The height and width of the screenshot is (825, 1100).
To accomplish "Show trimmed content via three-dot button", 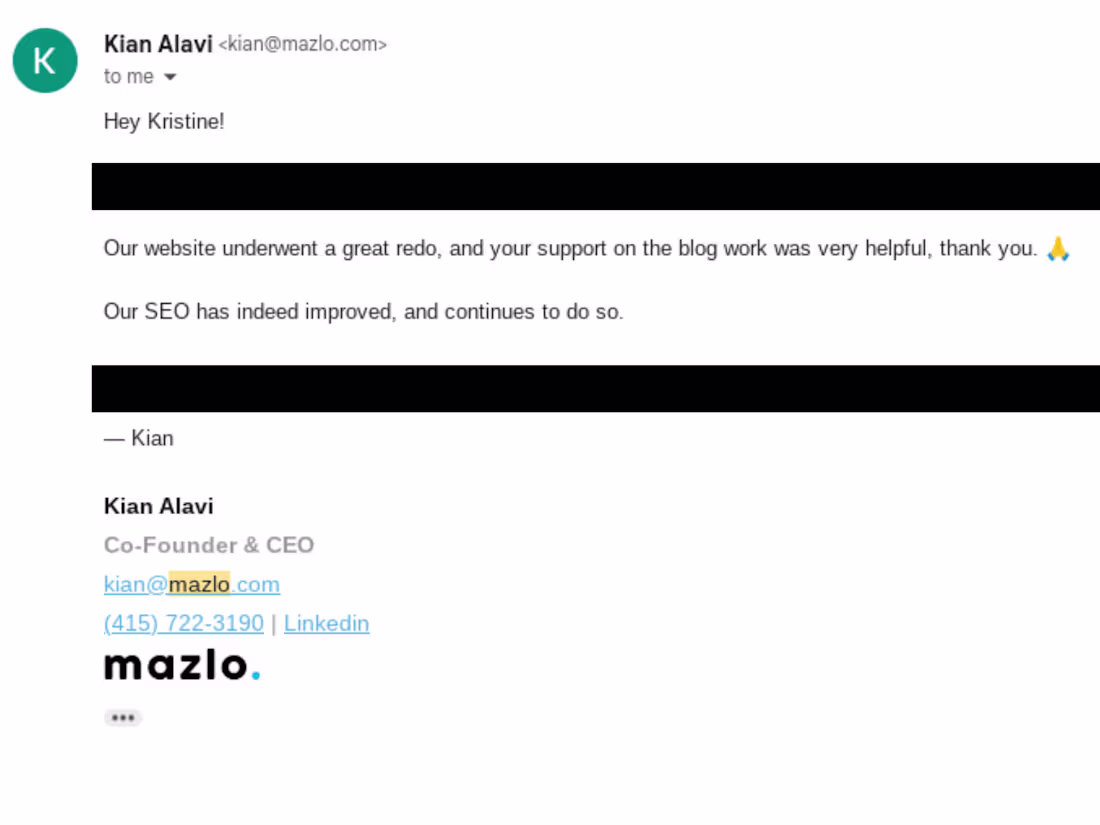I will point(123,718).
